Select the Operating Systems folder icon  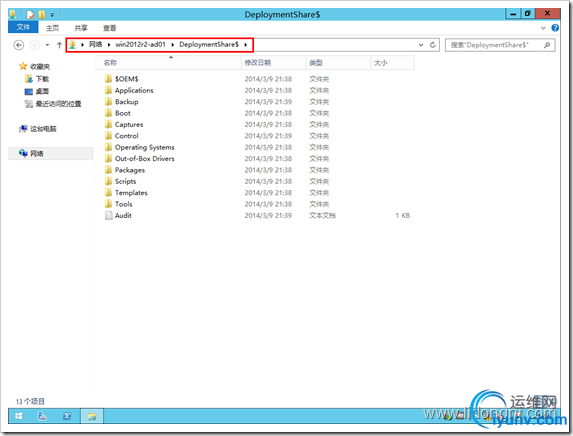click(108, 147)
